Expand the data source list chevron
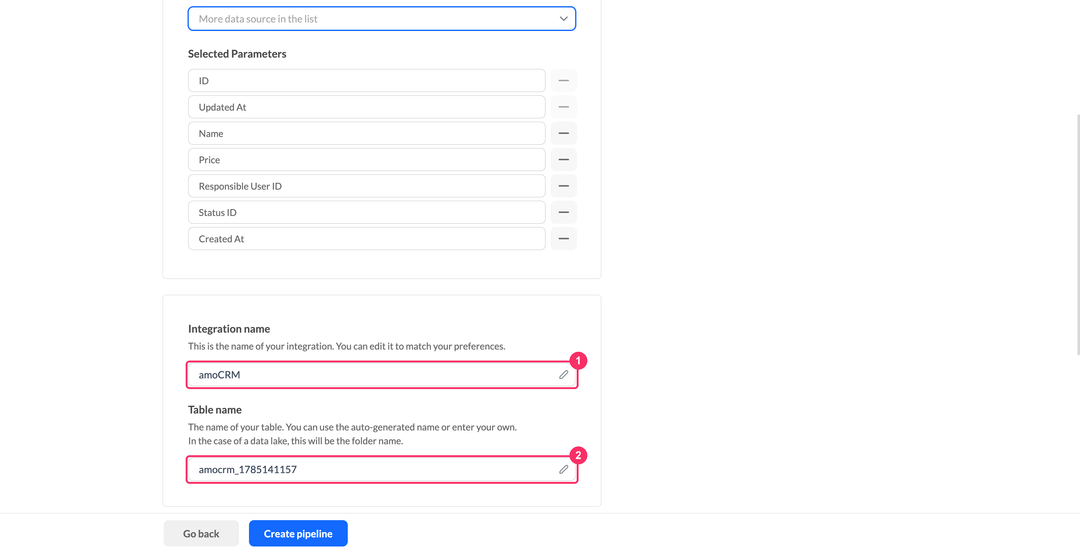The image size is (1080, 553). tap(563, 19)
